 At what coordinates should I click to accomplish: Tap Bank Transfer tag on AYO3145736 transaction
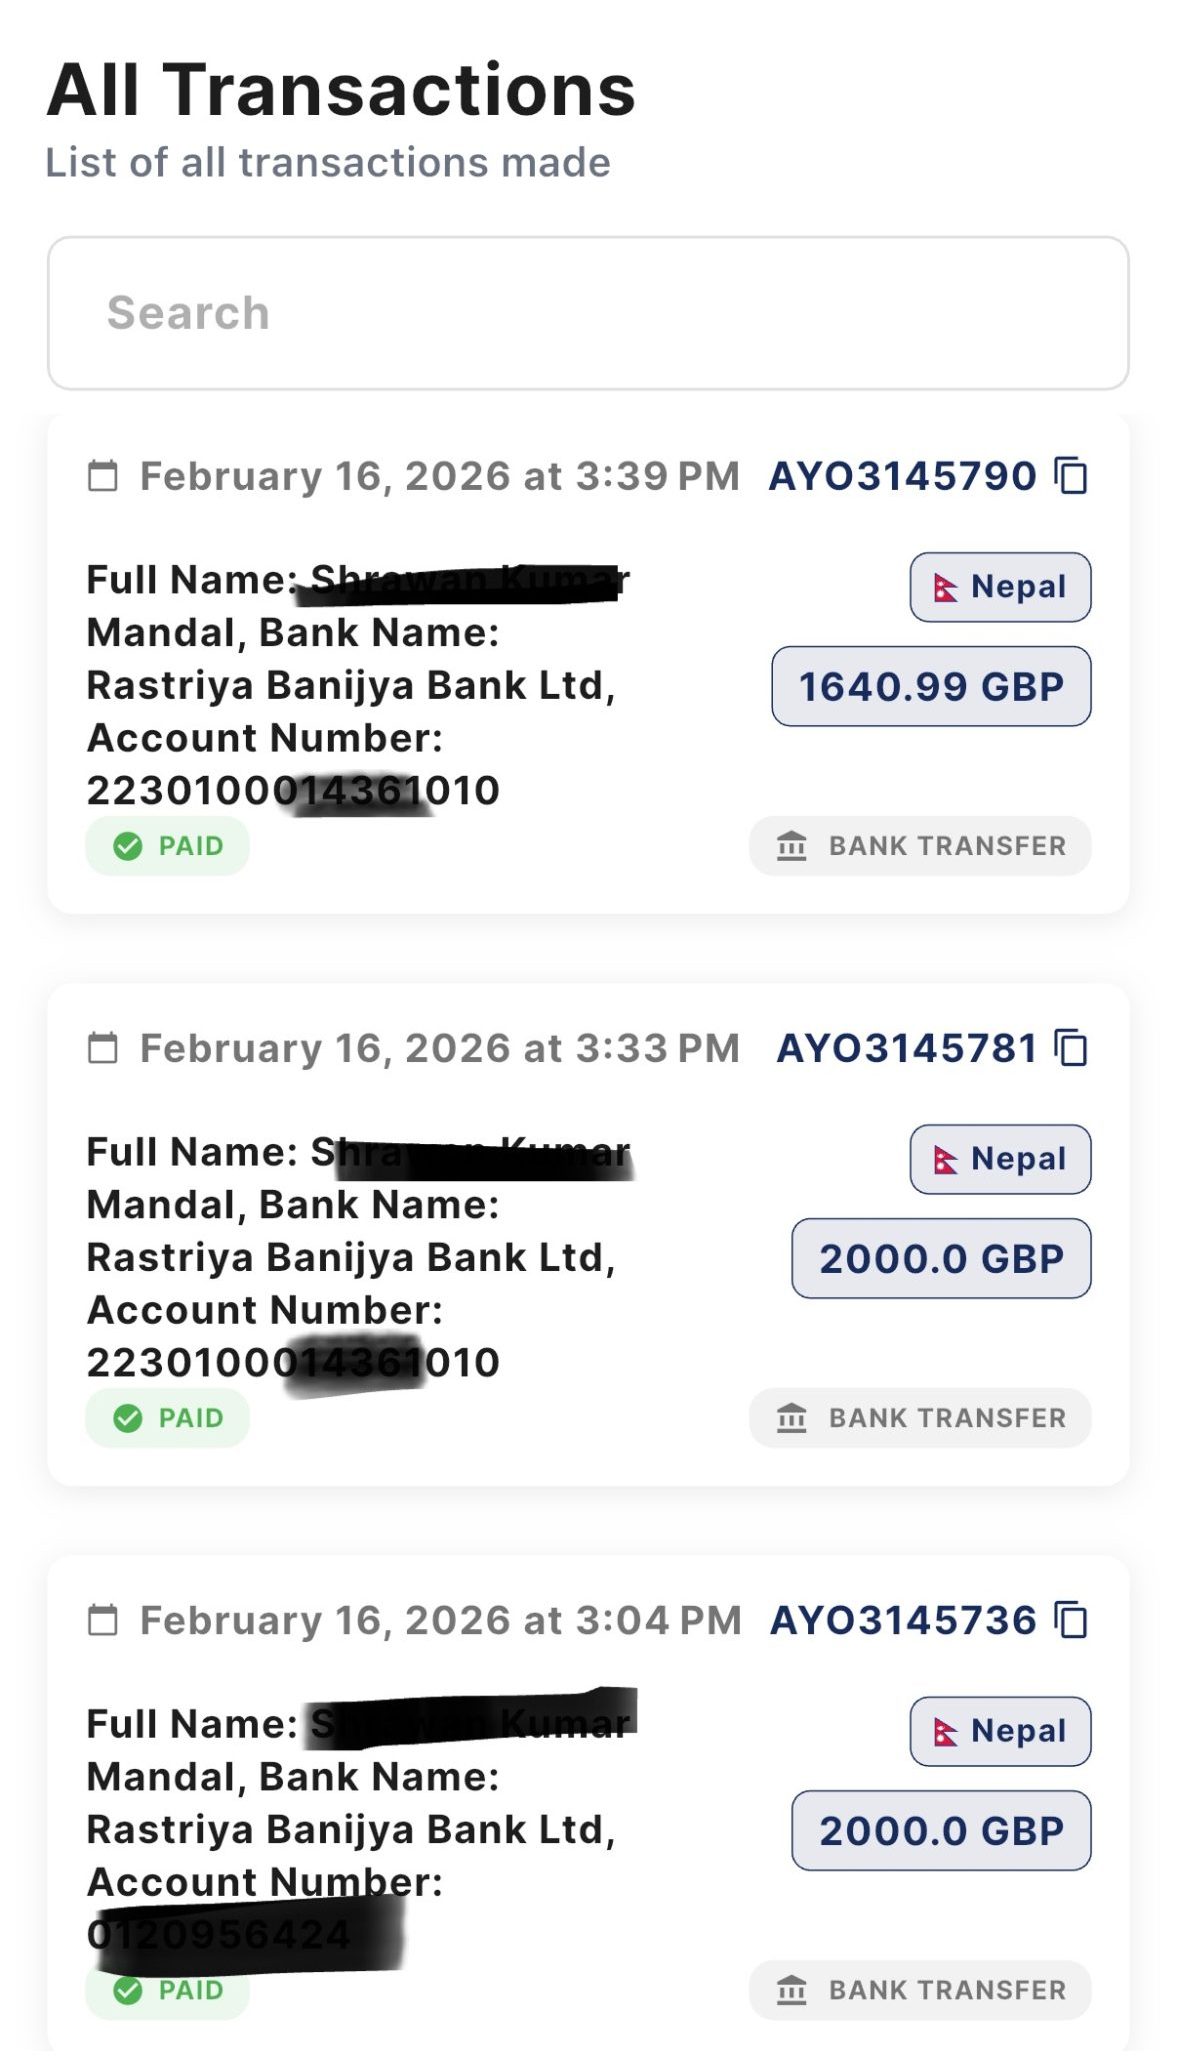point(920,1990)
